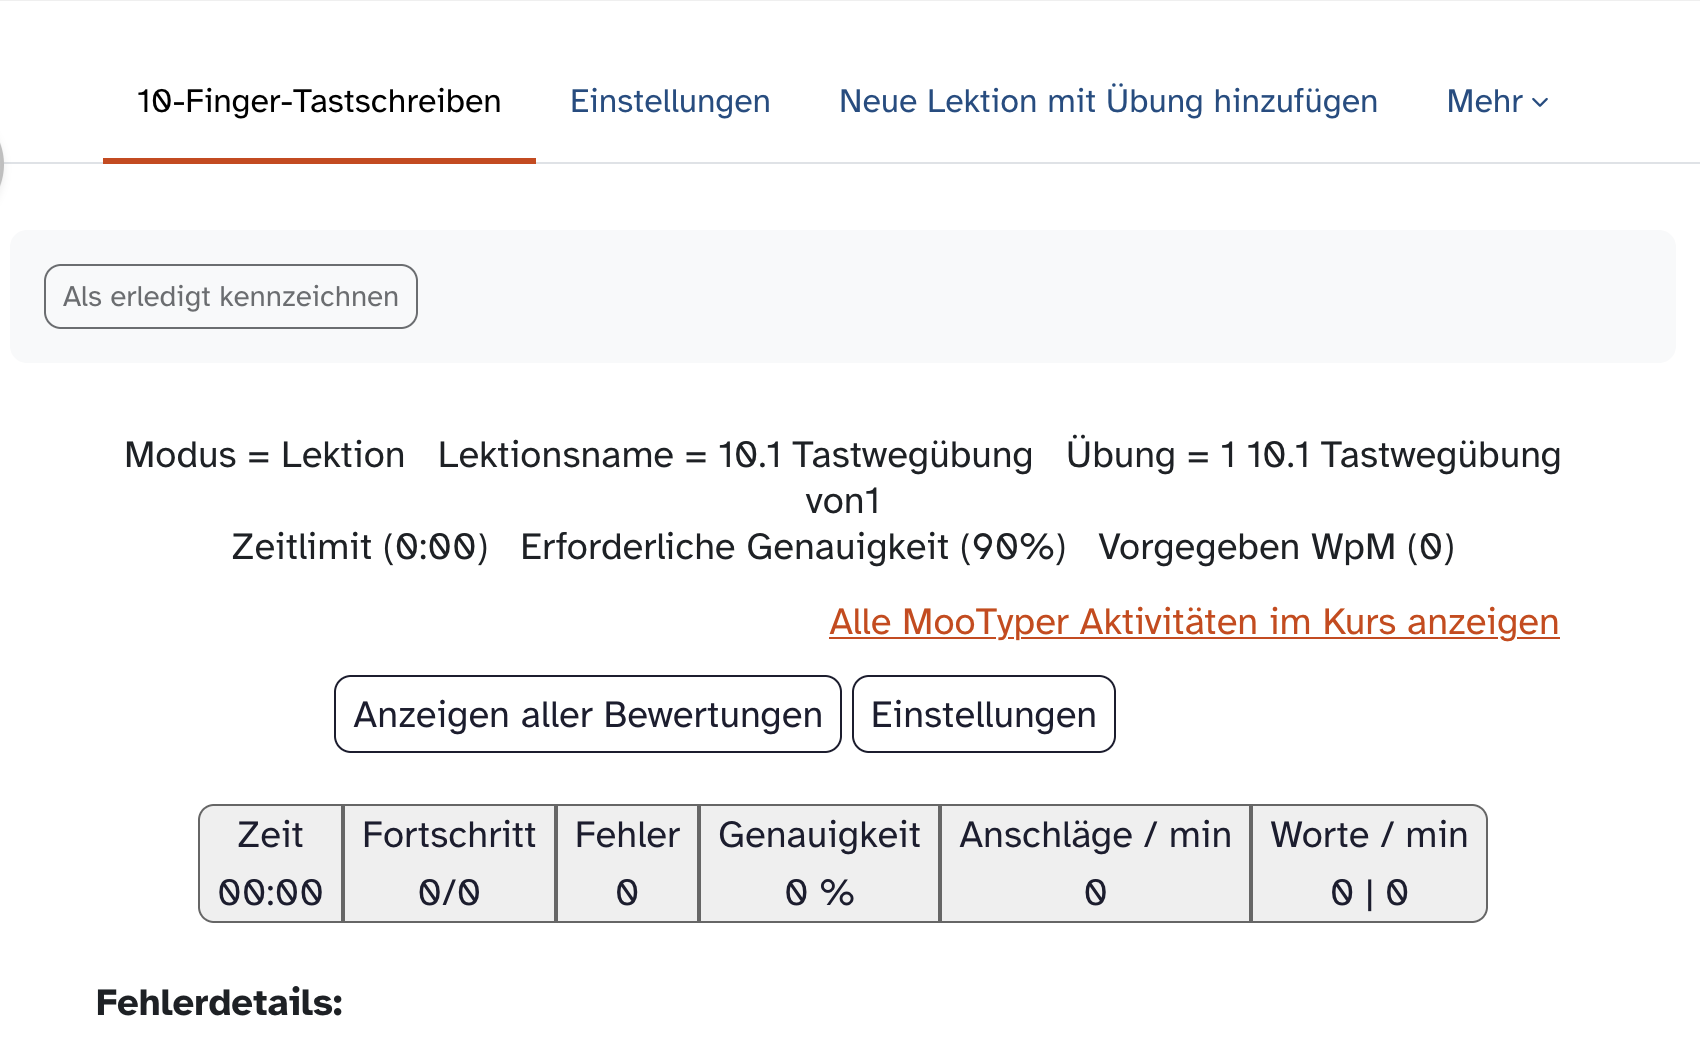This screenshot has height=1062, width=1700.
Task: Click the Vorgegeben WpM (0) text
Action: pyautogui.click(x=1277, y=547)
